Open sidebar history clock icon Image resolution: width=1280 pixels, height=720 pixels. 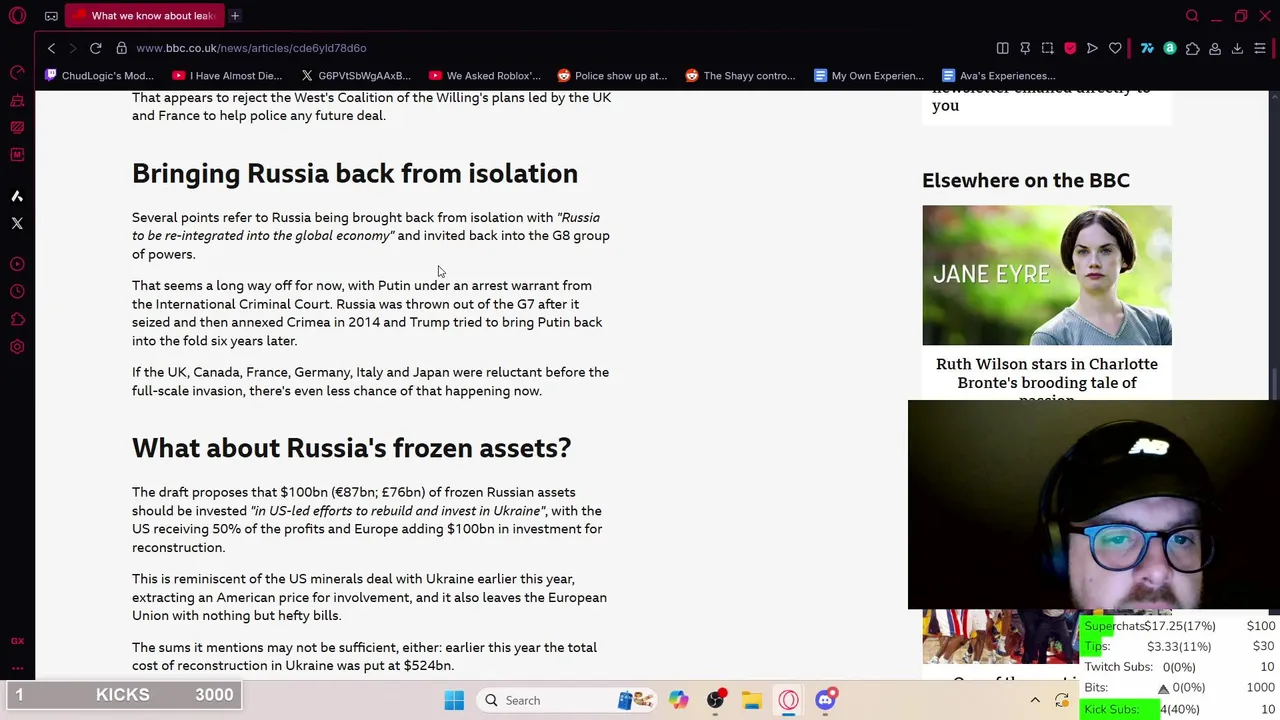[x=17, y=292]
